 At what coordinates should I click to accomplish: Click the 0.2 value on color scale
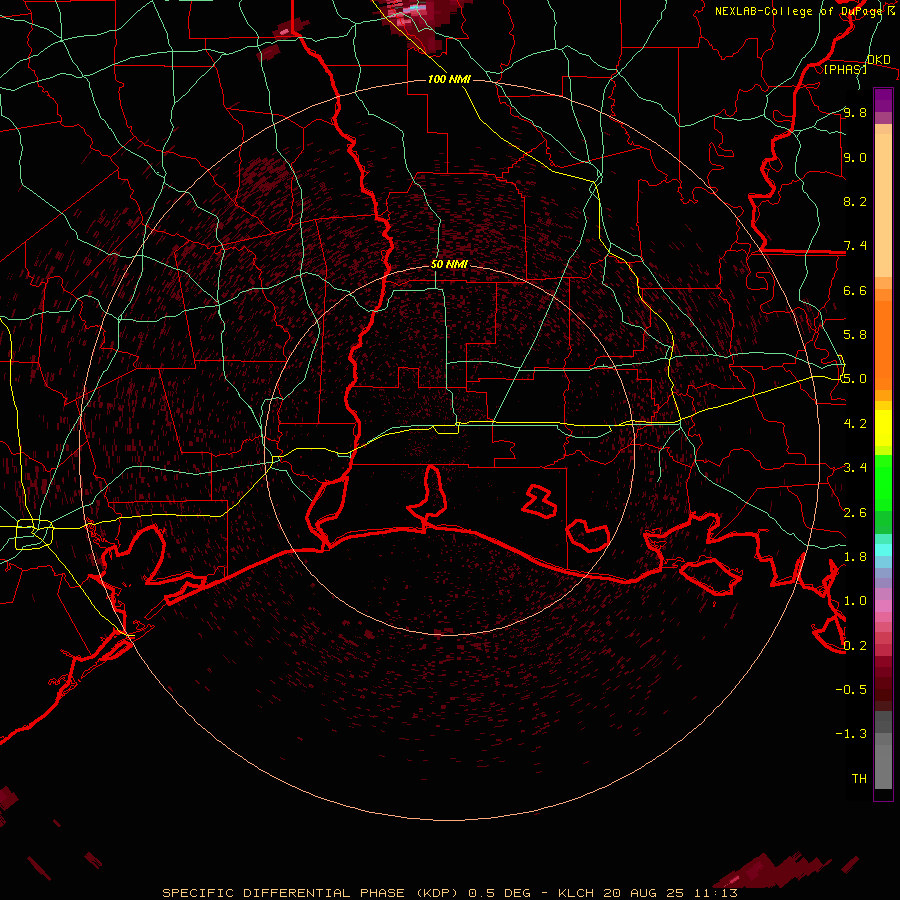click(x=855, y=645)
